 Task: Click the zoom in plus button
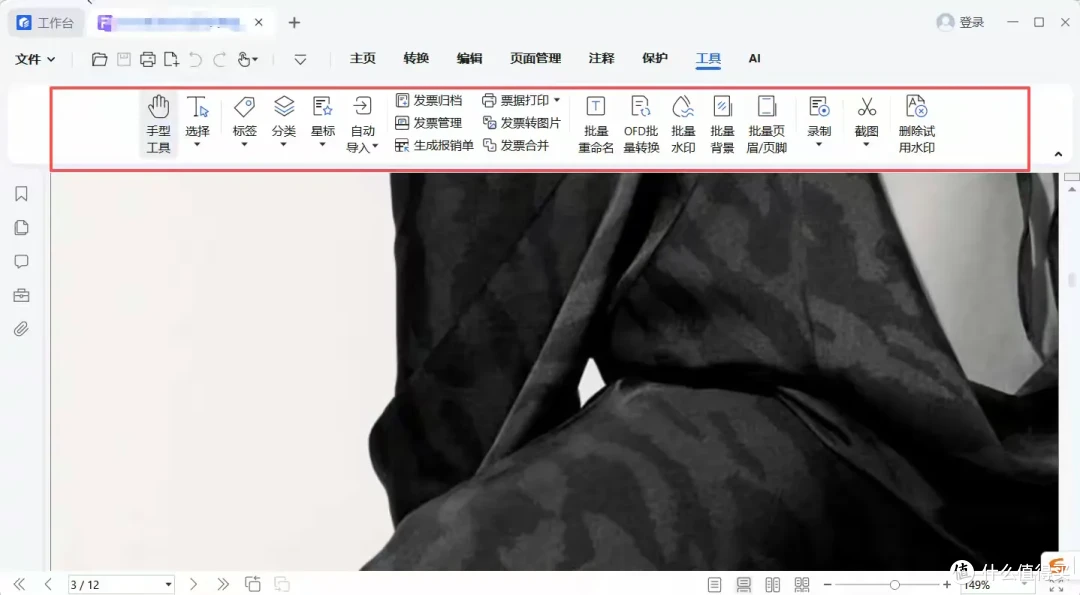[947, 585]
